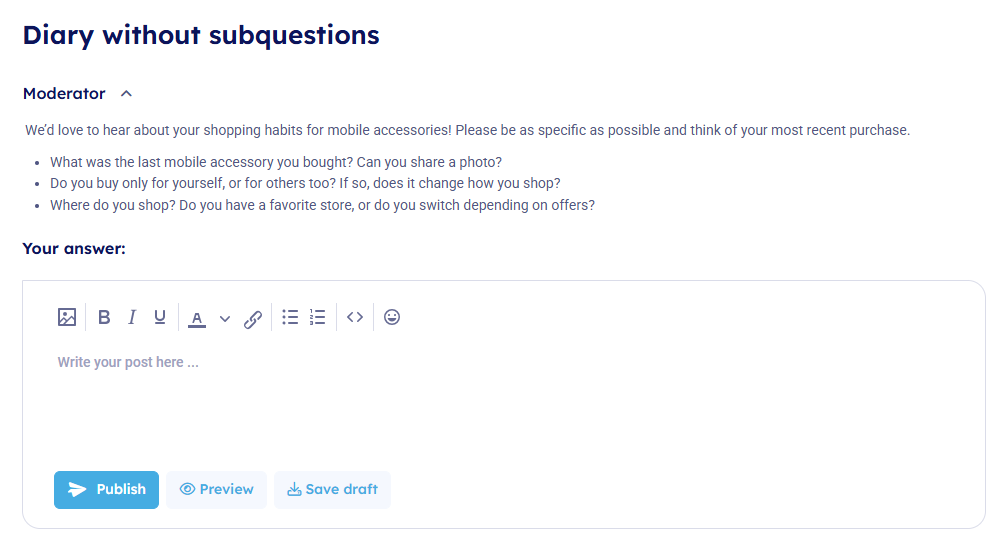Preview the post
Viewport: 1000px width, 540px height.
216,490
